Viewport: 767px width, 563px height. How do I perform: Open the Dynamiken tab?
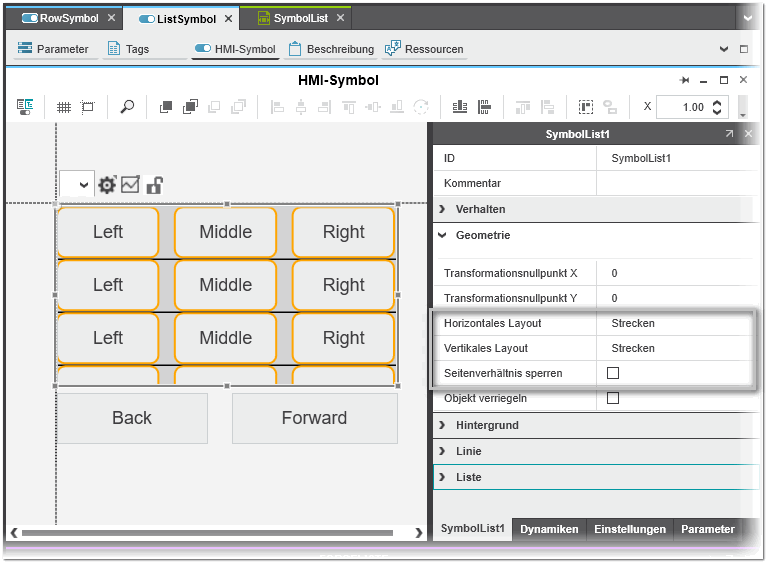(549, 529)
